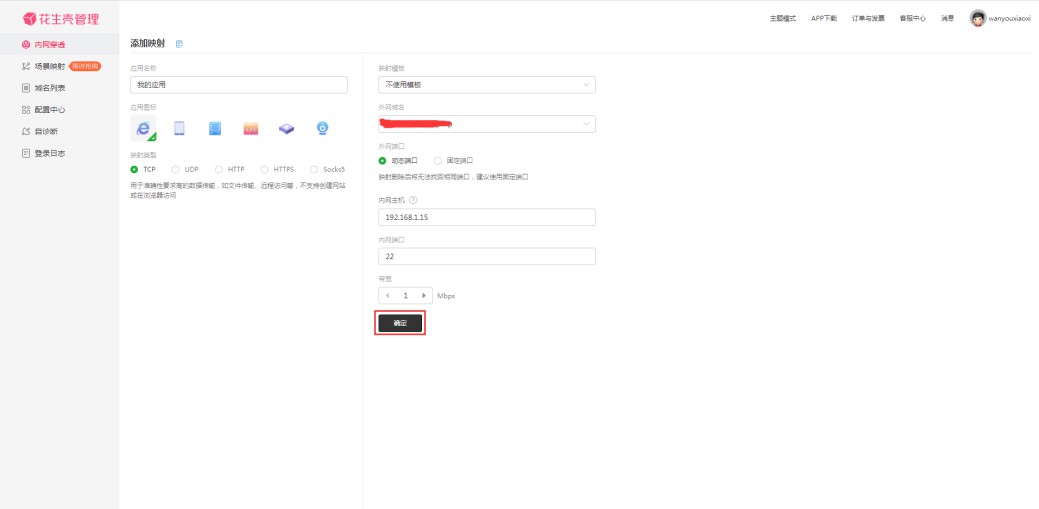
Task: Choose the purple router application icon
Action: click(287, 128)
